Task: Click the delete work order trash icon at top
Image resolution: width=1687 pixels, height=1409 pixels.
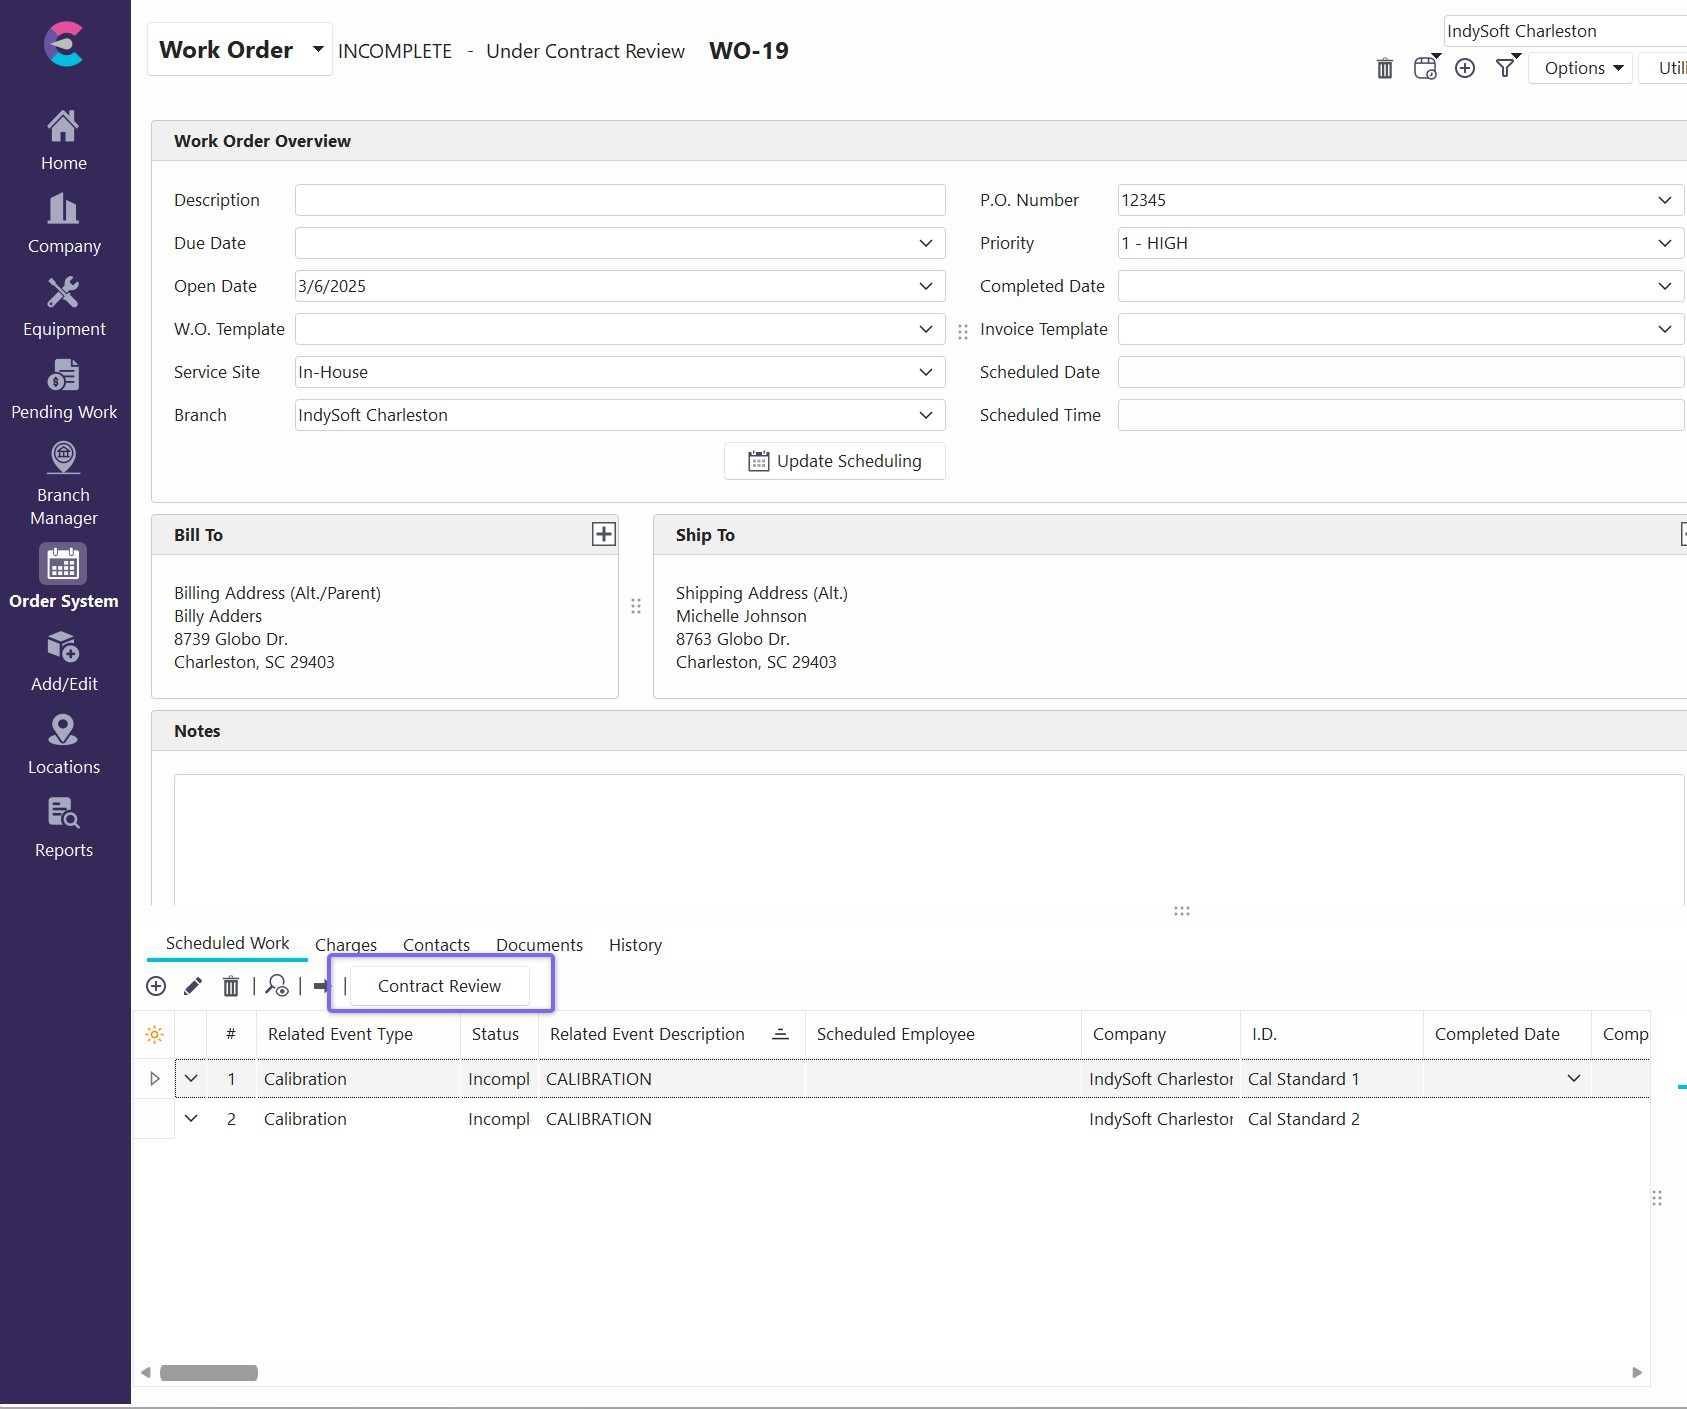Action: click(1384, 68)
